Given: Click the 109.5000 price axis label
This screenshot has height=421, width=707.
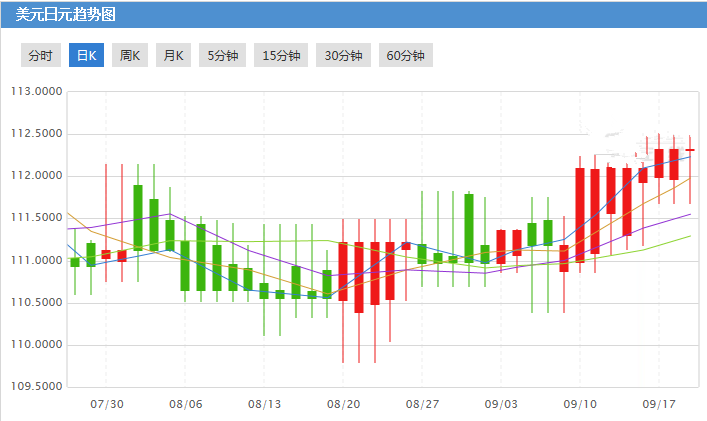Looking at the screenshot, I should click(36, 387).
